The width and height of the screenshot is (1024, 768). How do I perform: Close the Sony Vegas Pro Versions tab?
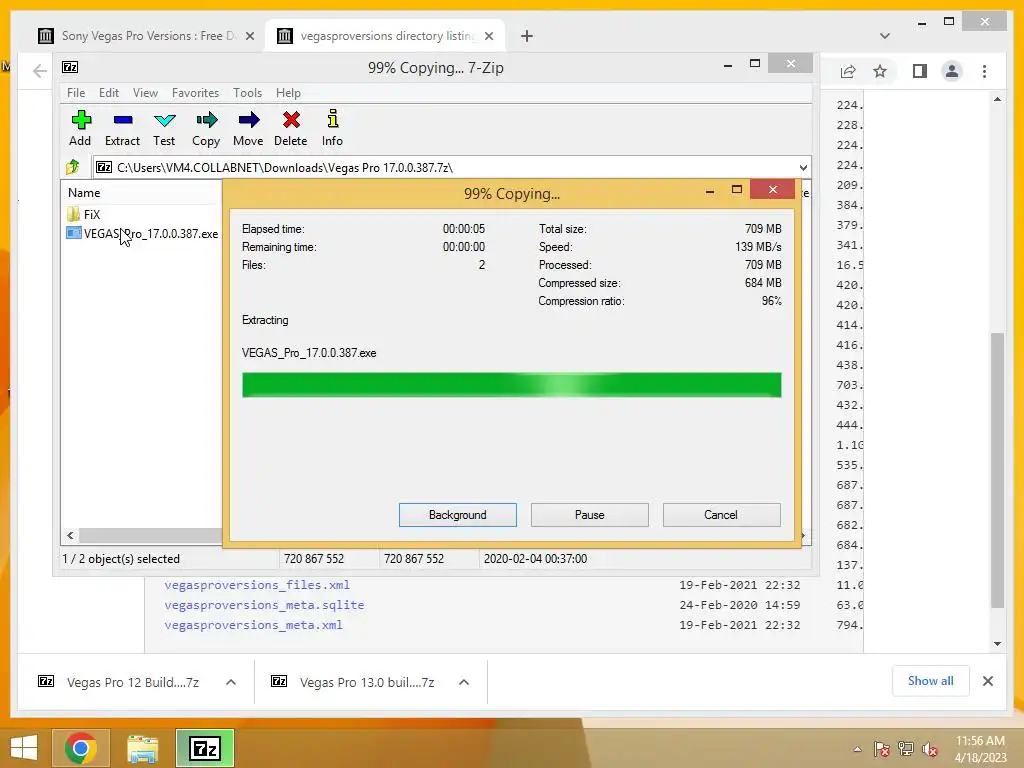click(x=249, y=36)
